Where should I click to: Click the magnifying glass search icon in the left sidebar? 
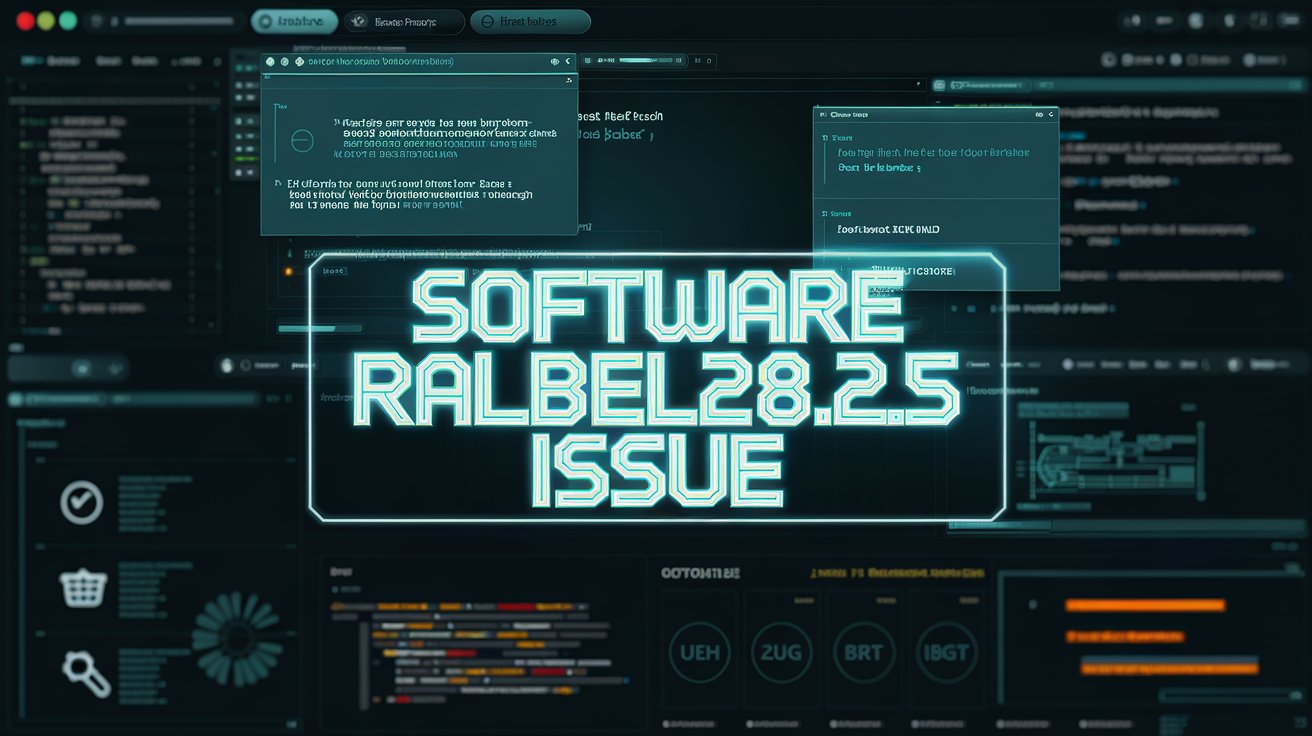pos(86,672)
